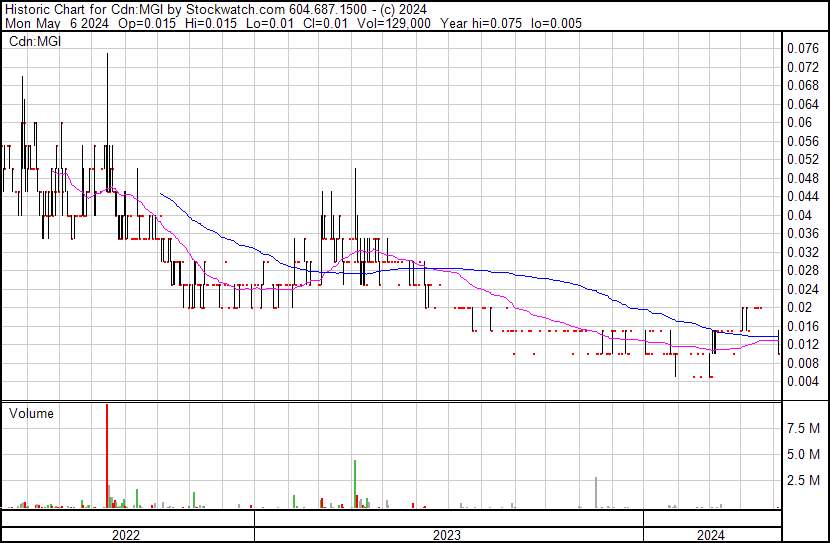Click the 0.06 price axis label

800,122
